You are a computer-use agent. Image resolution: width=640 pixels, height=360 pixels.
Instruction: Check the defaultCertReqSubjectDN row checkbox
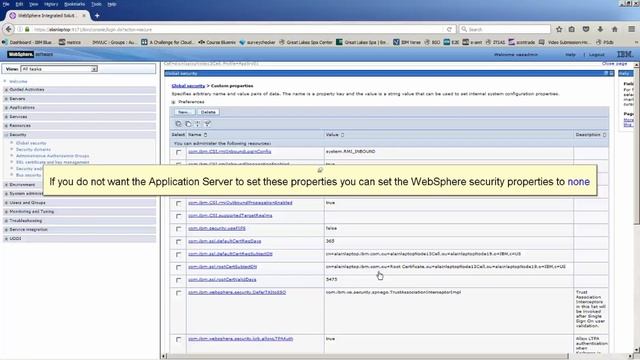click(178, 255)
